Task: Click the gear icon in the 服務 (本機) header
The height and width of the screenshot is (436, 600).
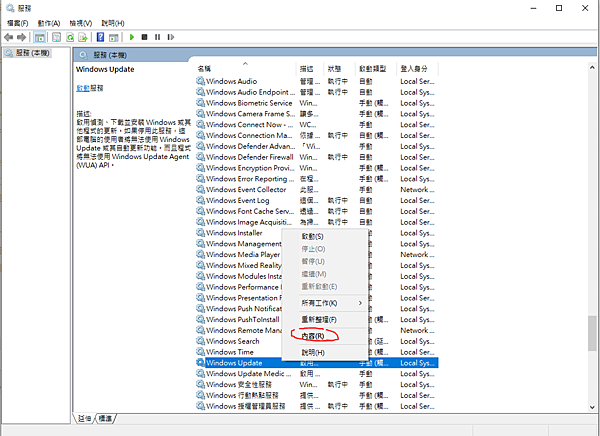Action: coord(83,55)
